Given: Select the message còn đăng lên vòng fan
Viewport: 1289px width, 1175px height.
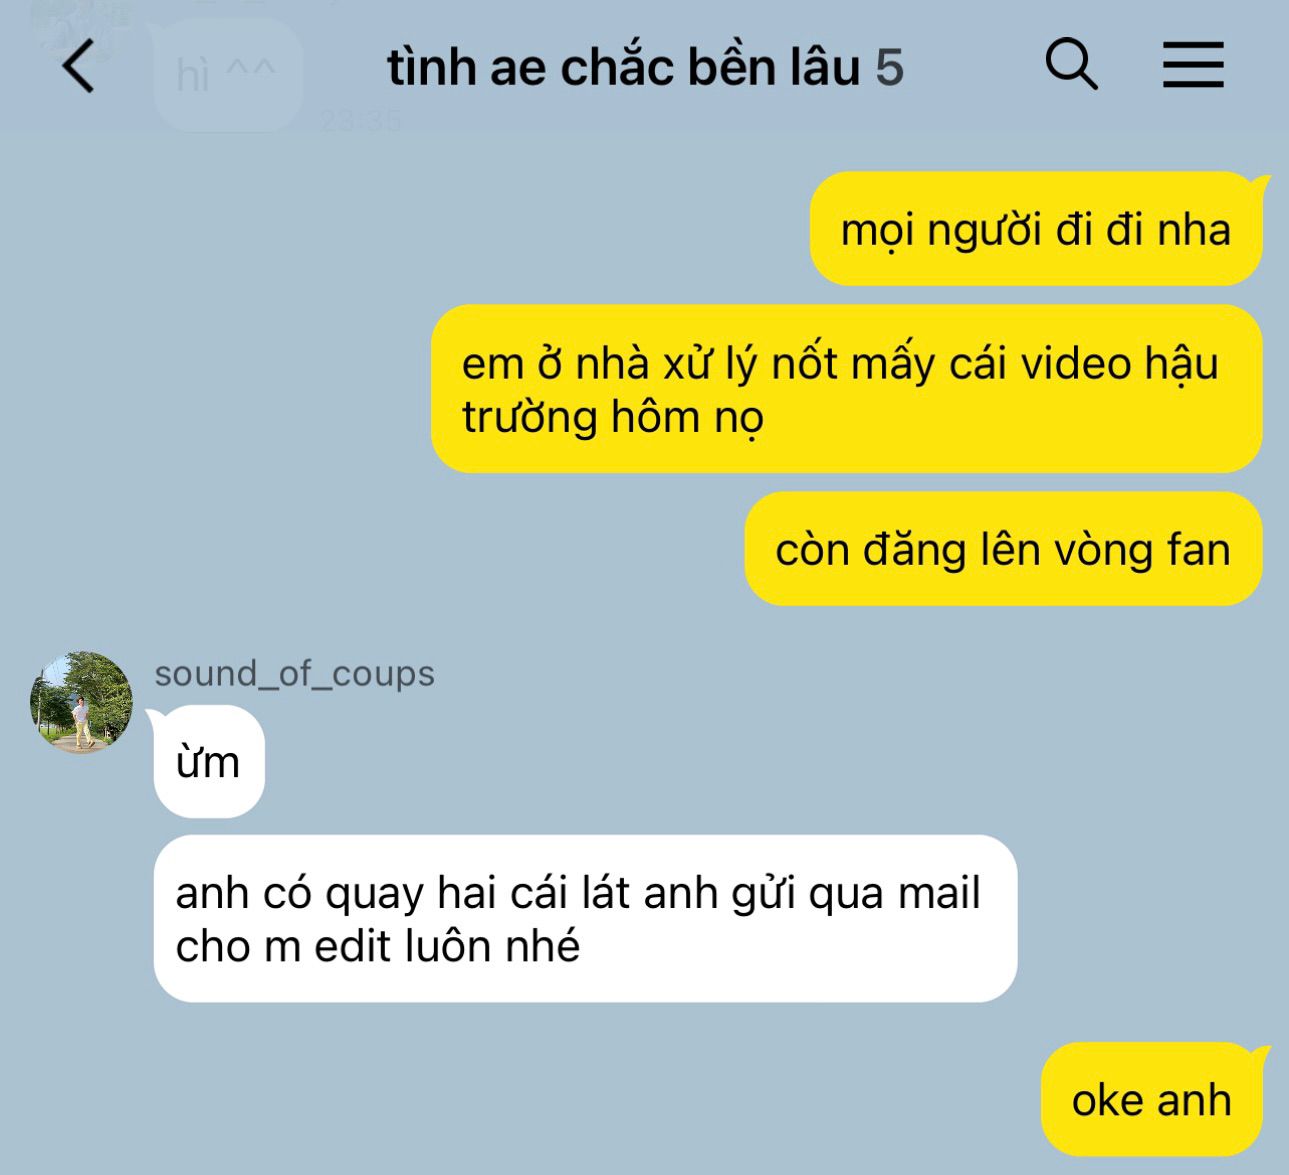Looking at the screenshot, I should coord(1003,549).
